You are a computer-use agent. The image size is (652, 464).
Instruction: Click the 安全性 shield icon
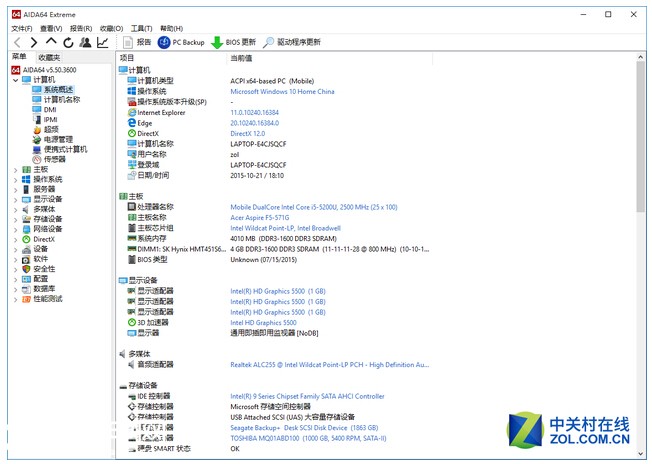point(26,269)
